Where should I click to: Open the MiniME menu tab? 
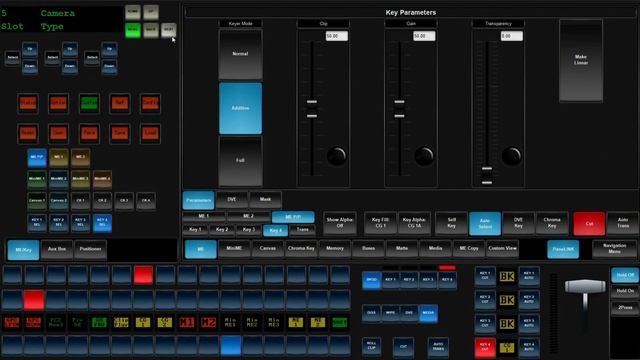(234, 249)
